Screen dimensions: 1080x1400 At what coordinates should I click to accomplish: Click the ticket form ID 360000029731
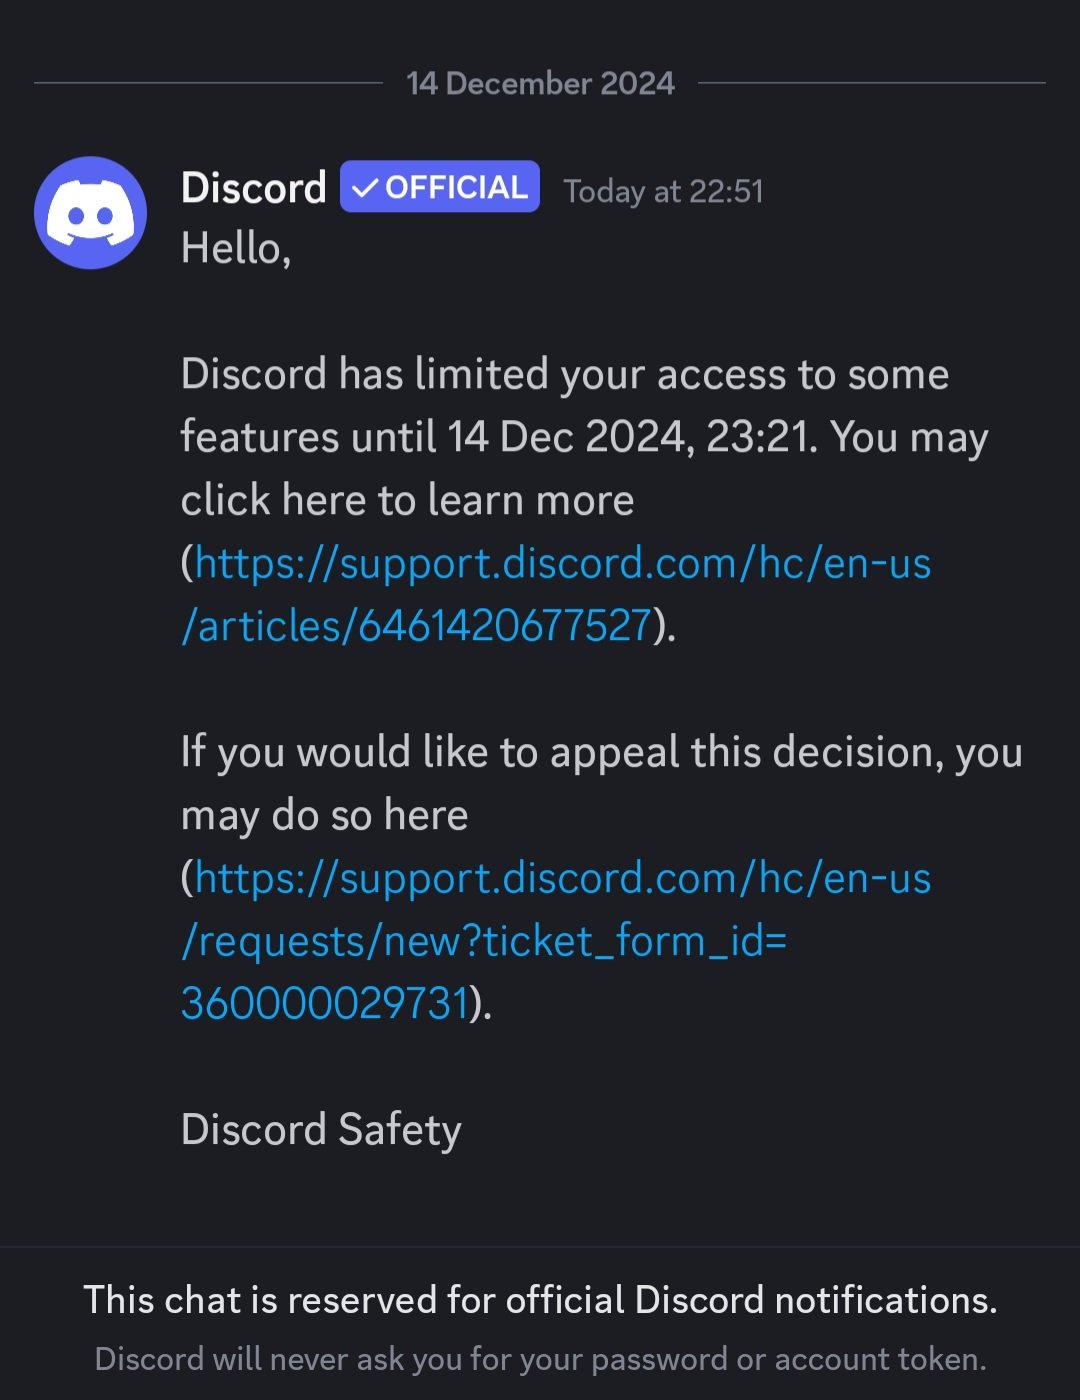coord(325,1003)
